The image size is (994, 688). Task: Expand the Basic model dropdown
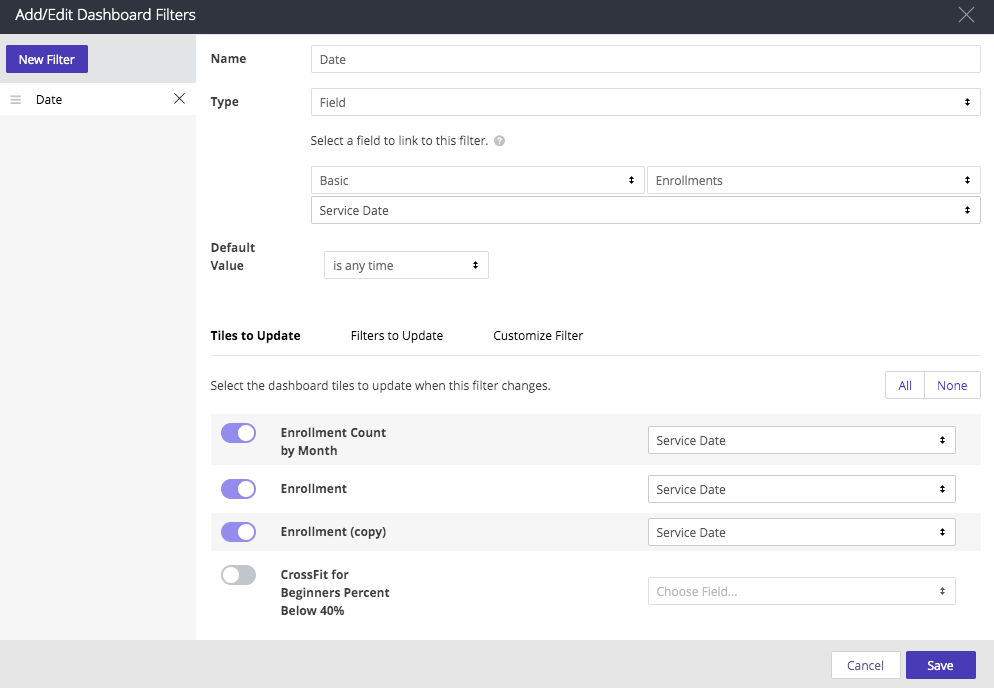(x=477, y=180)
